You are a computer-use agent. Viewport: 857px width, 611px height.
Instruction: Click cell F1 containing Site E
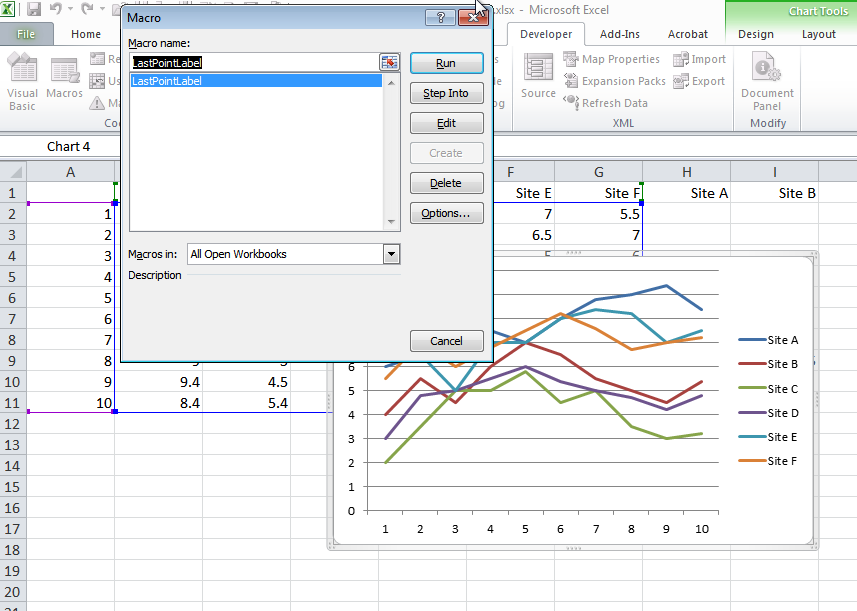[524, 193]
